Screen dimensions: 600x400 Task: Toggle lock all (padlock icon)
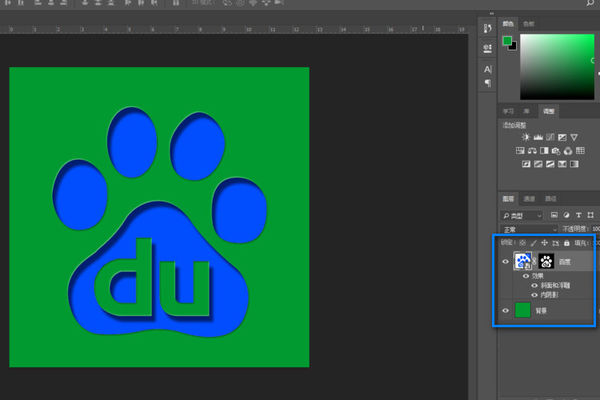point(567,243)
